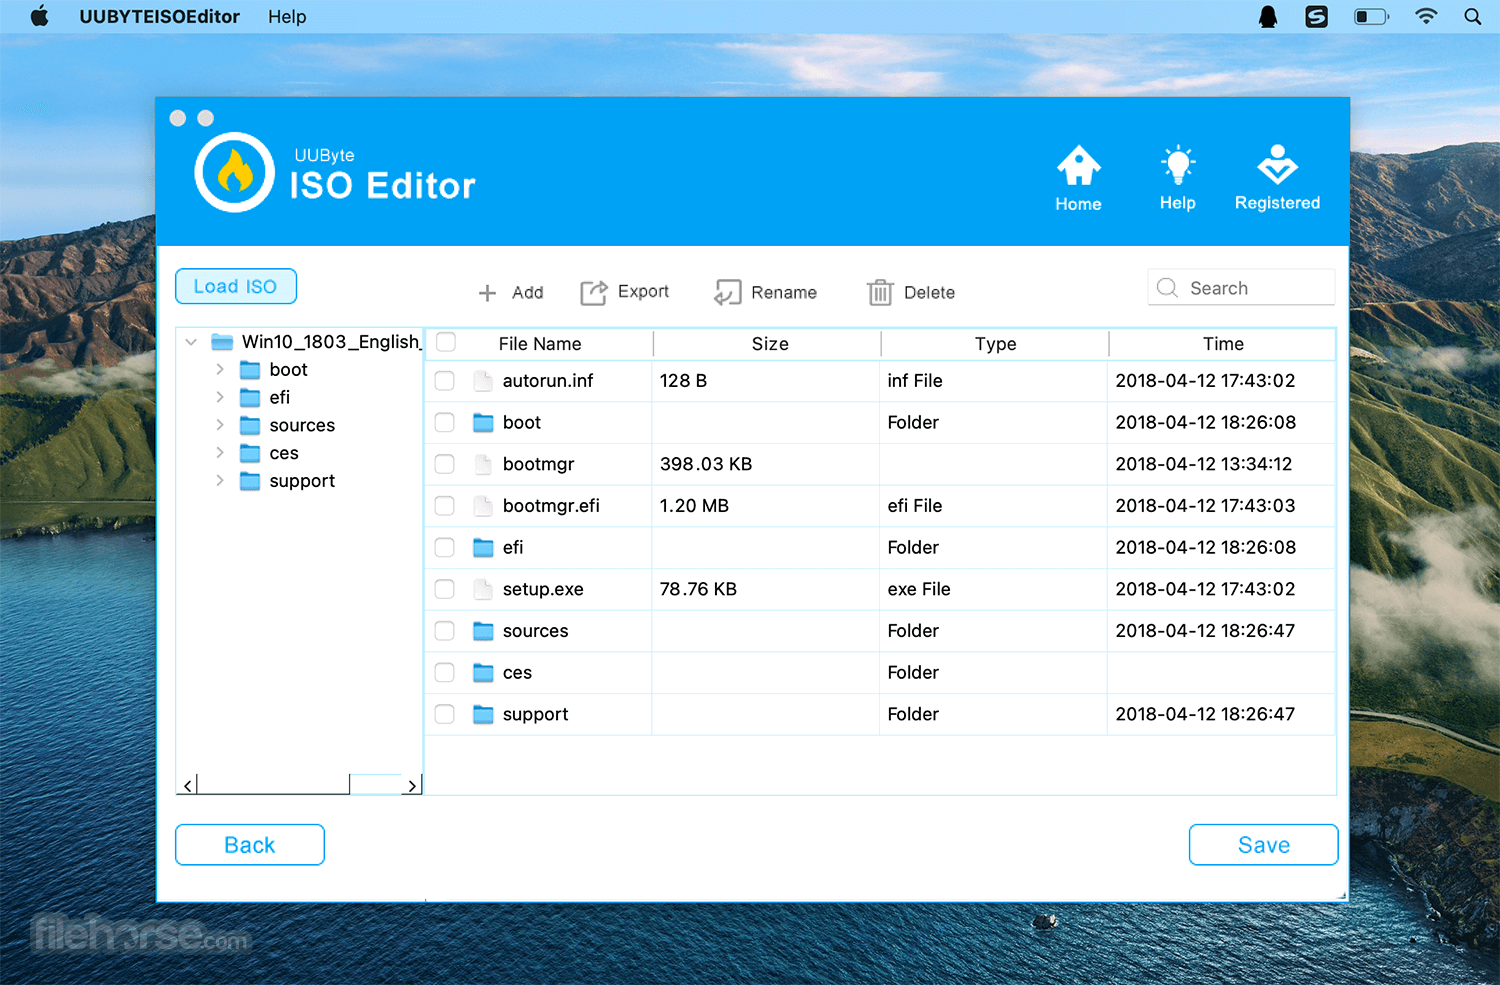Screen dimensions: 1500x985
Task: Check the bootmgr checkbox
Action: (x=445, y=464)
